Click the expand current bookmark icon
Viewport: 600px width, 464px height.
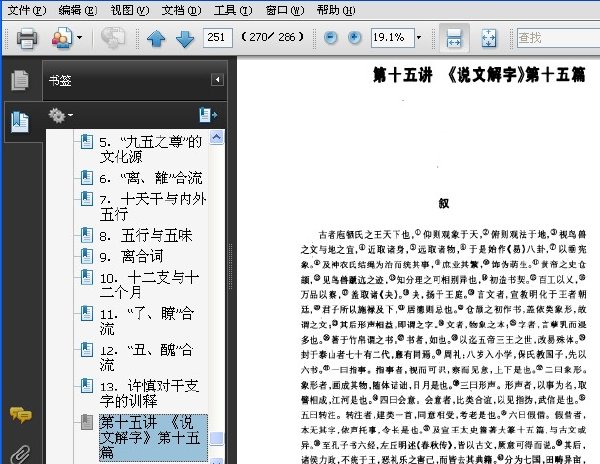[208, 115]
